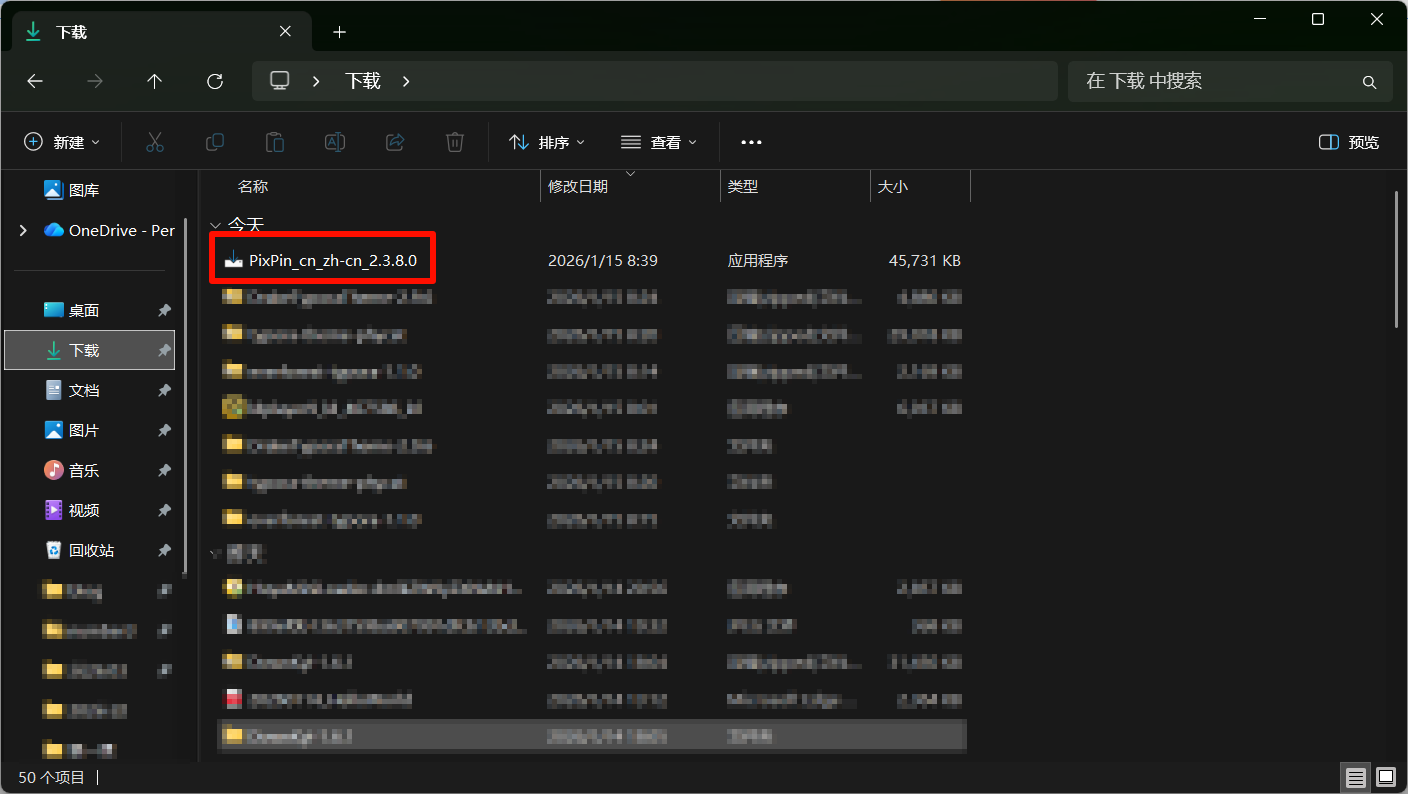The image size is (1408, 794).
Task: Open the 新建 dropdown menu
Action: coord(62,142)
